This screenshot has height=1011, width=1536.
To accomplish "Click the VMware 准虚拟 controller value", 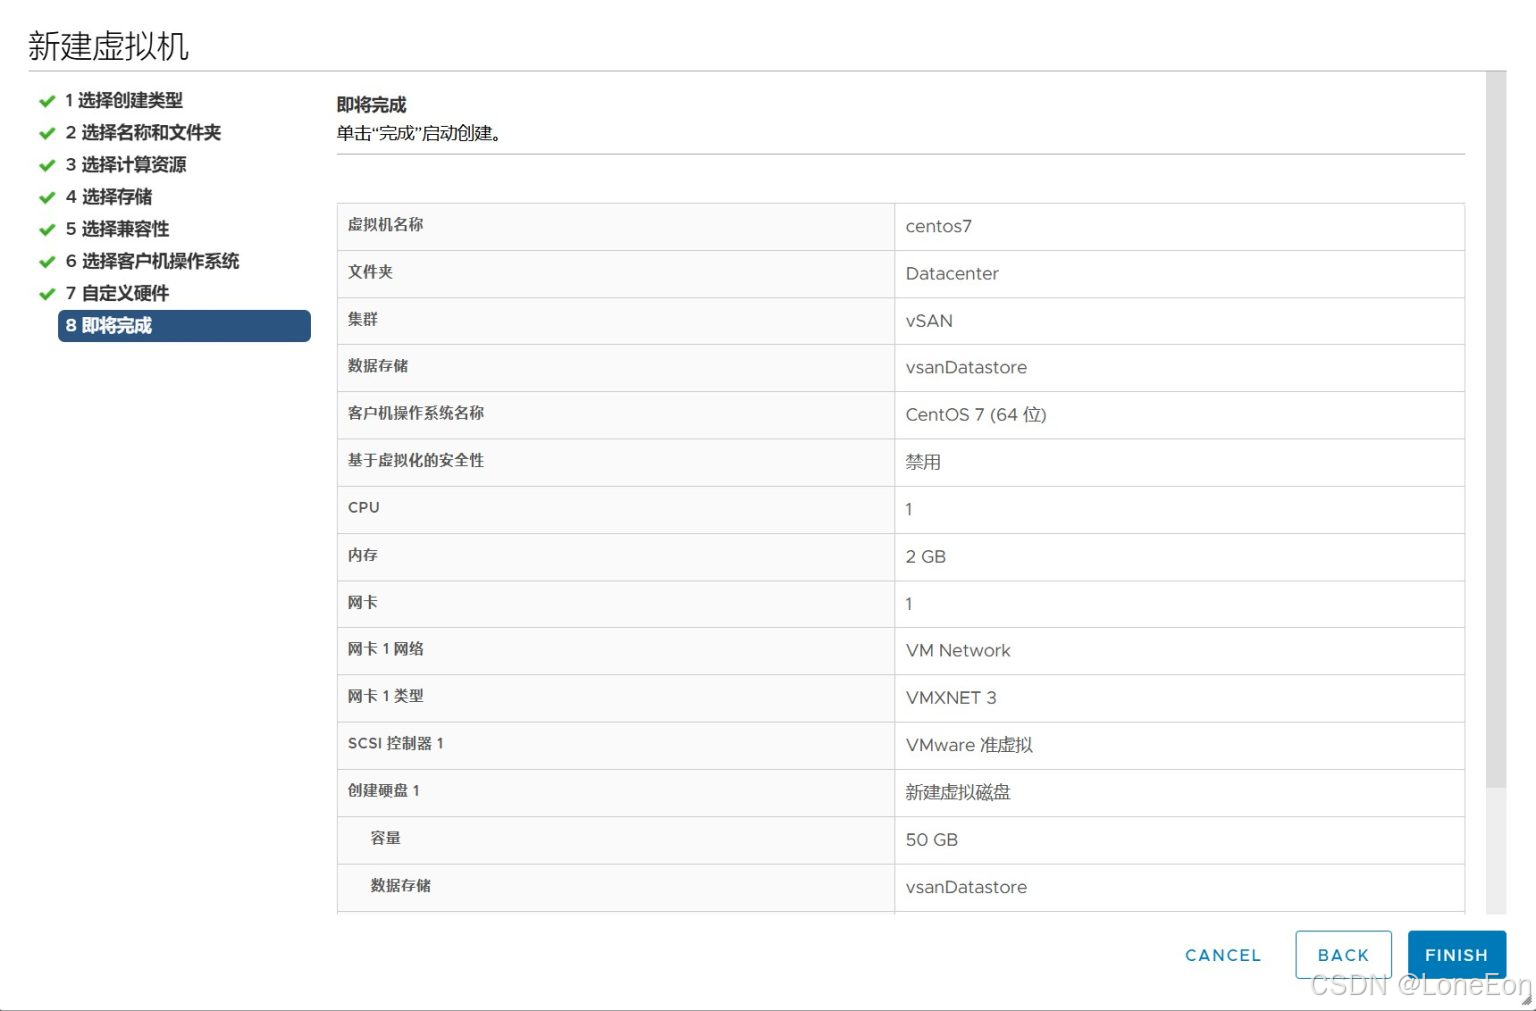I will pyautogui.click(x=969, y=745).
